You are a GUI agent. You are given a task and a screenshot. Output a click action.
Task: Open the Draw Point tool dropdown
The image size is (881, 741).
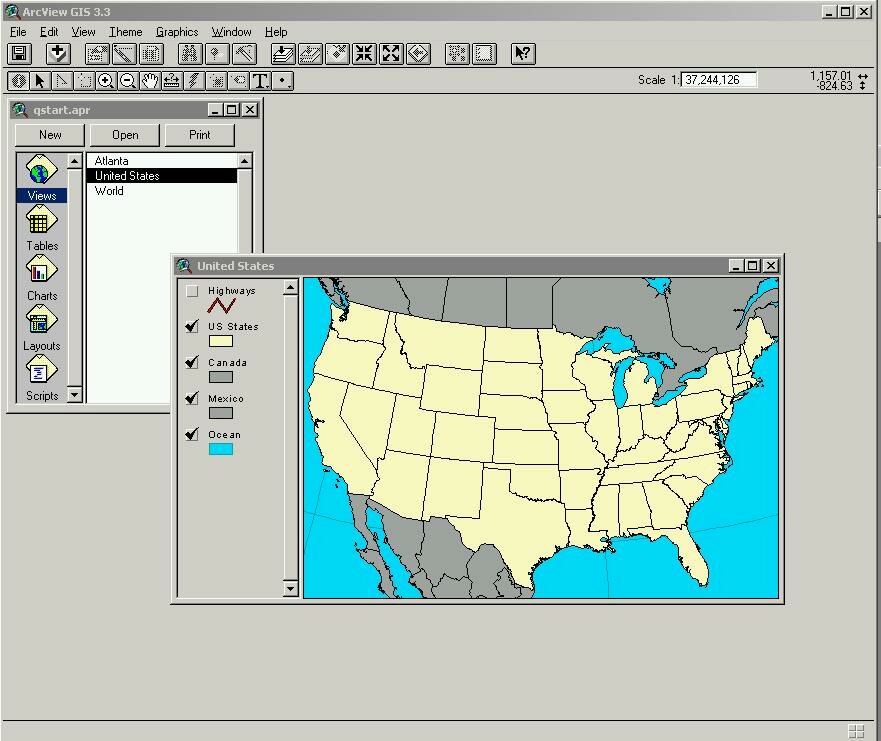click(x=282, y=81)
